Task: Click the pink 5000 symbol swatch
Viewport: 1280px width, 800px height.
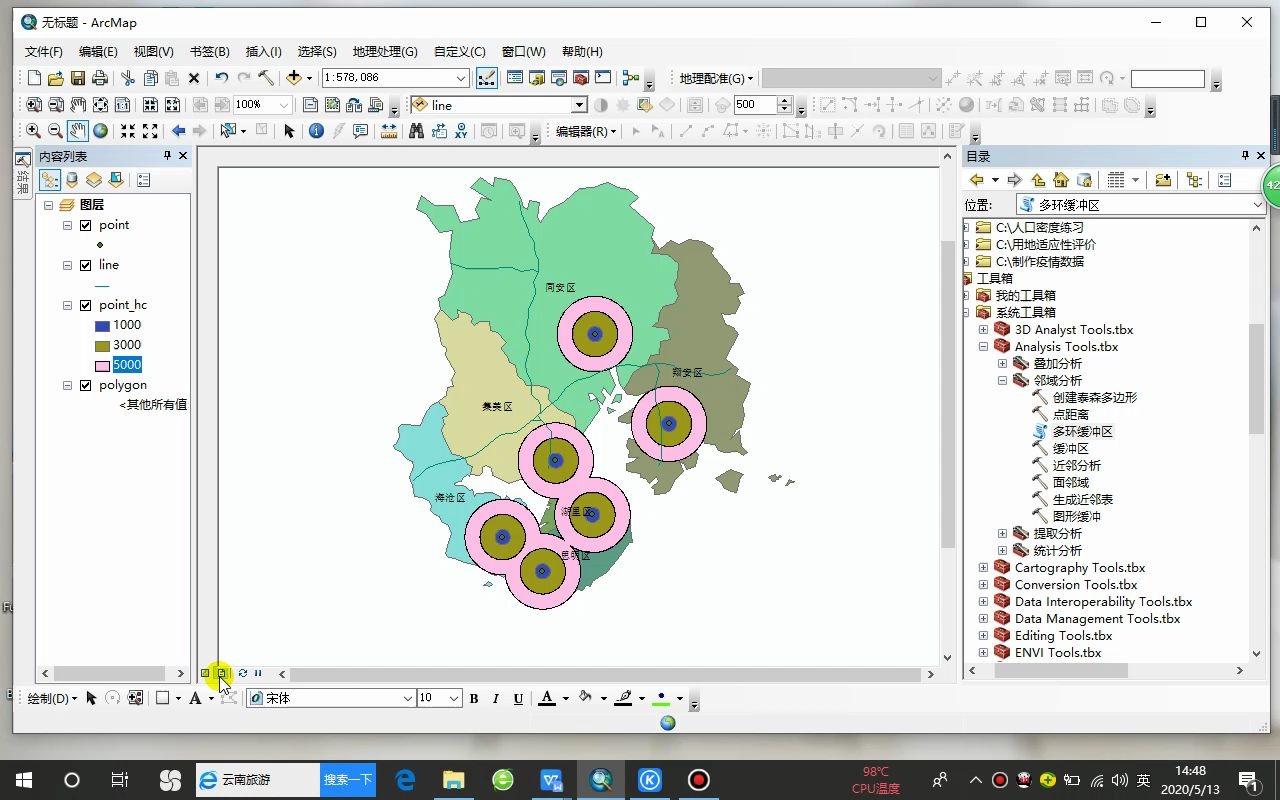Action: click(x=102, y=365)
